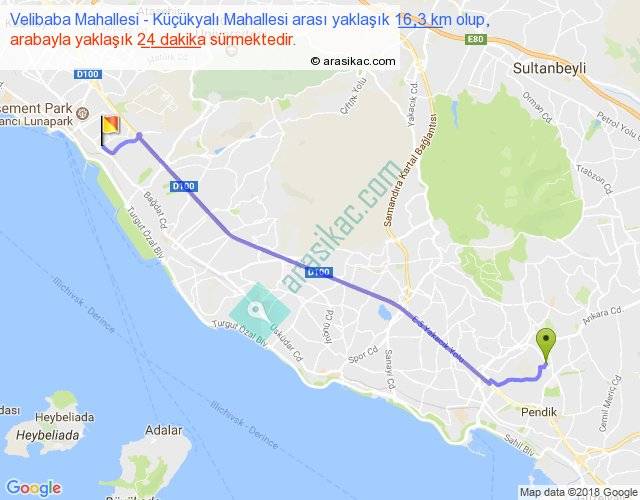Click the Map data ©2018 Google notice
640x500 pixels.
[578, 492]
